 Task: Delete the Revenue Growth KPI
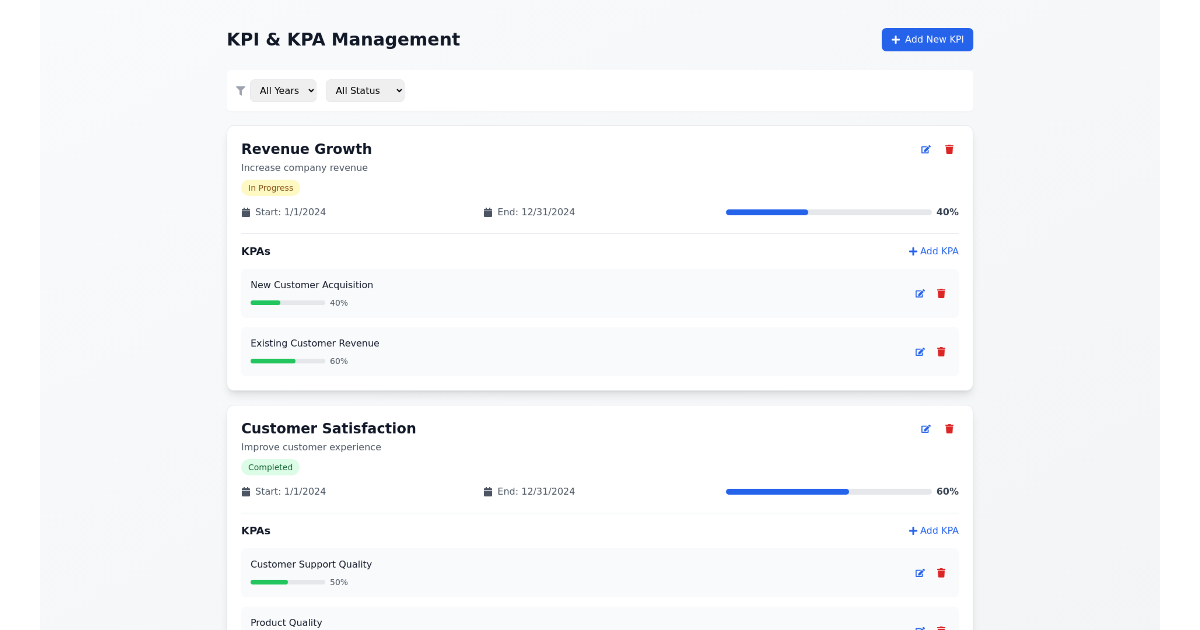(948, 149)
